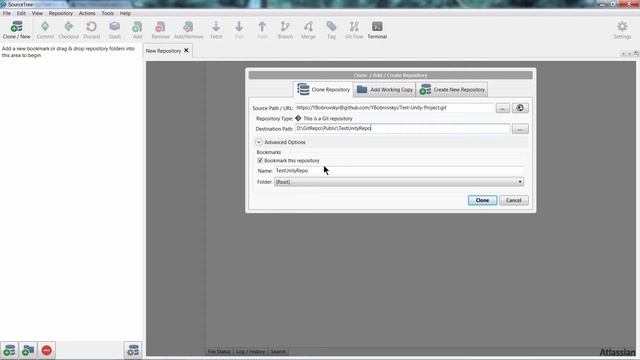The height and width of the screenshot is (360, 640).
Task: Open the Clone / New toolbar button
Action: click(x=16, y=30)
